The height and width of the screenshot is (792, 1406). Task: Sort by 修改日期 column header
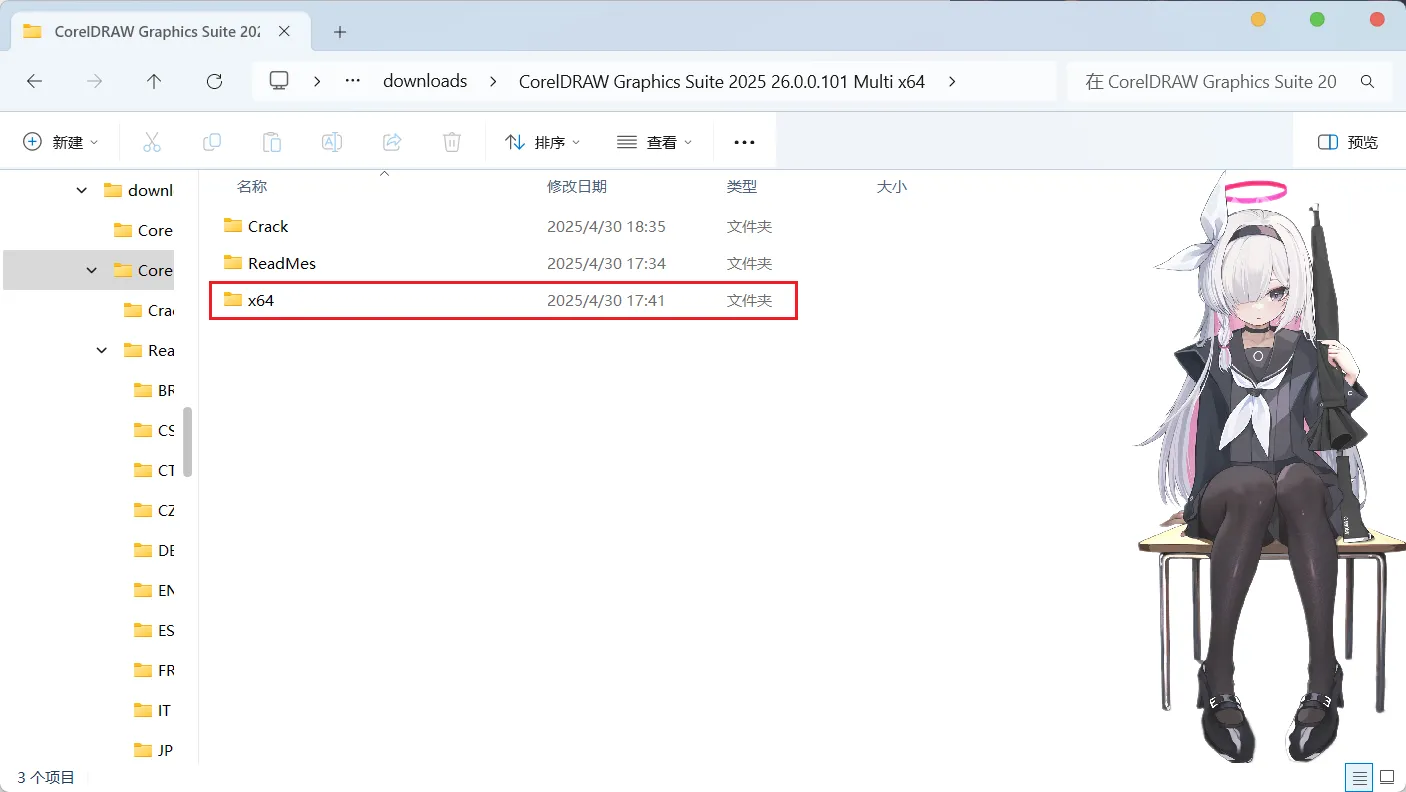pyautogui.click(x=577, y=187)
